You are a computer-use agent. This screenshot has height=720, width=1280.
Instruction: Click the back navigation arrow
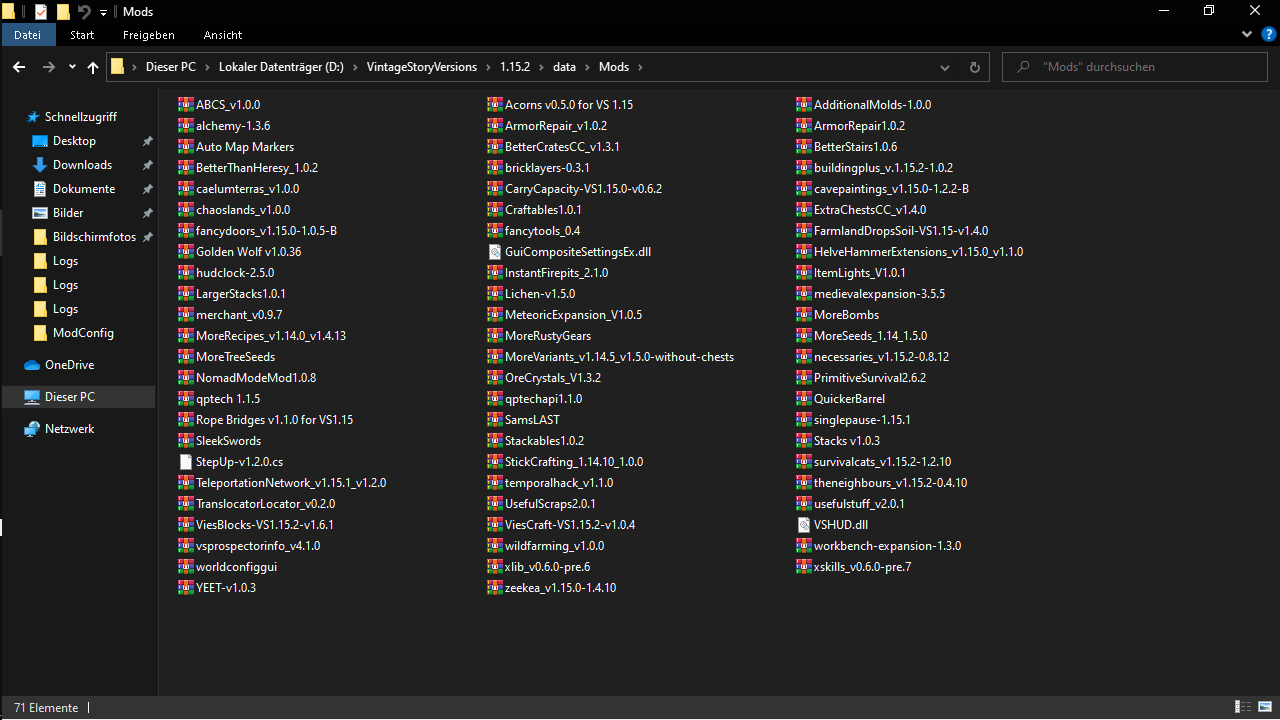coord(18,67)
